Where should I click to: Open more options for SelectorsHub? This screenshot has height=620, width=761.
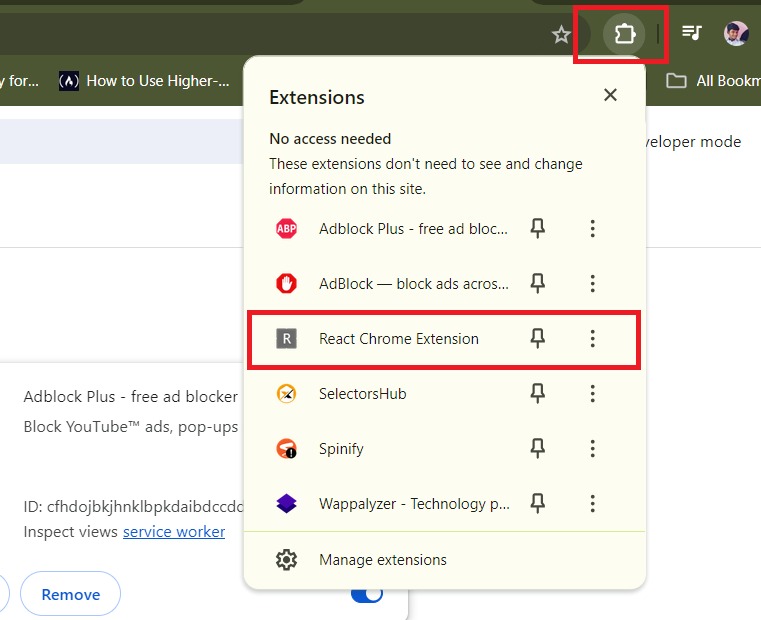click(592, 394)
